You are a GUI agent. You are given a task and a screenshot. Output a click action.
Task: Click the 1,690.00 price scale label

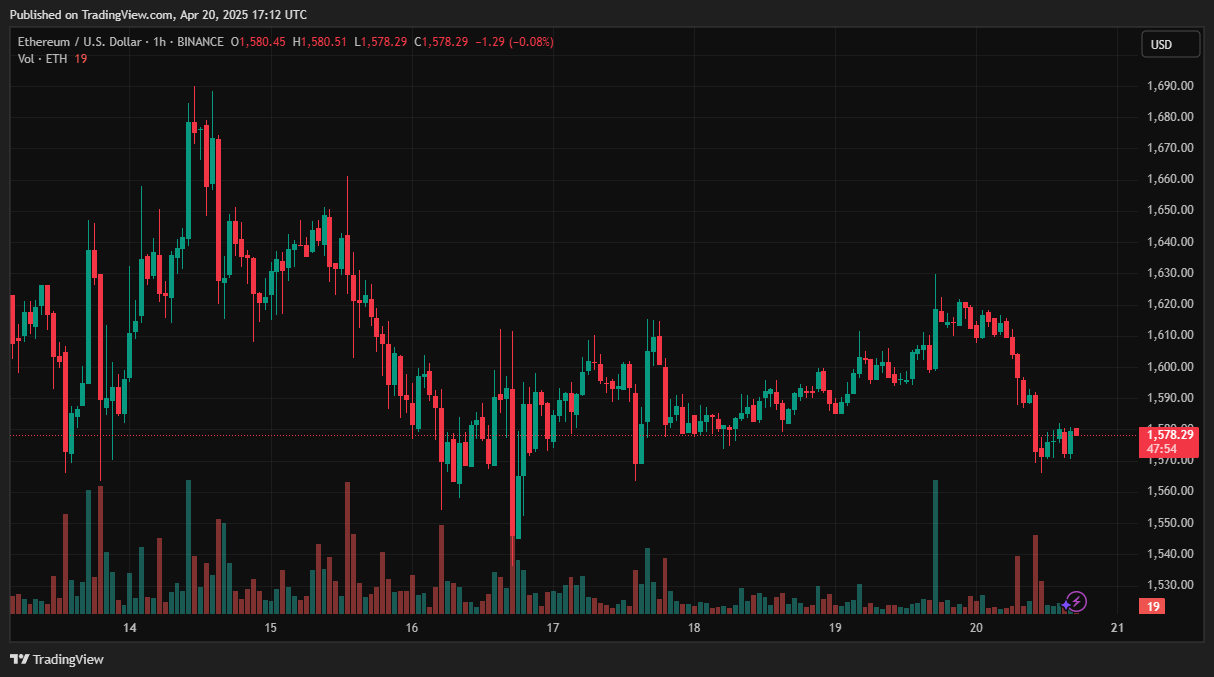(x=1170, y=86)
